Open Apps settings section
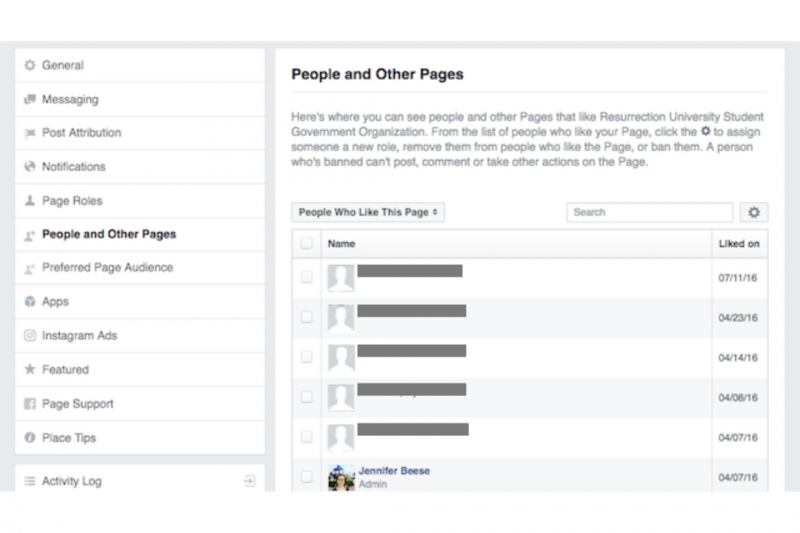 (140, 301)
